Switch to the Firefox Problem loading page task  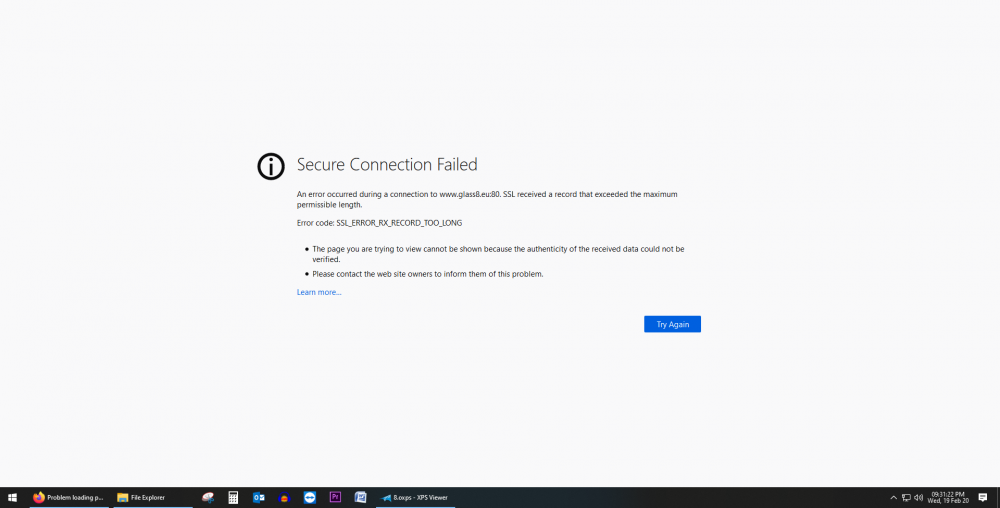[x=69, y=497]
